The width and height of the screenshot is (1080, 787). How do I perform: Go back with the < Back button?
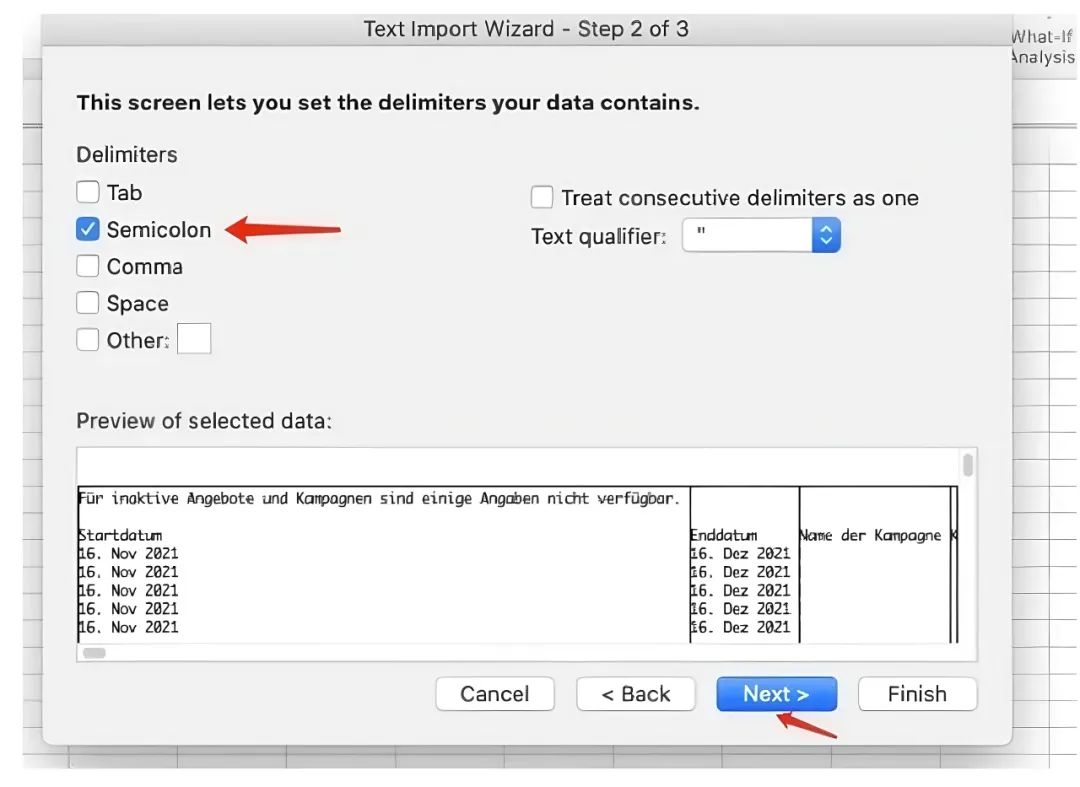tap(636, 694)
